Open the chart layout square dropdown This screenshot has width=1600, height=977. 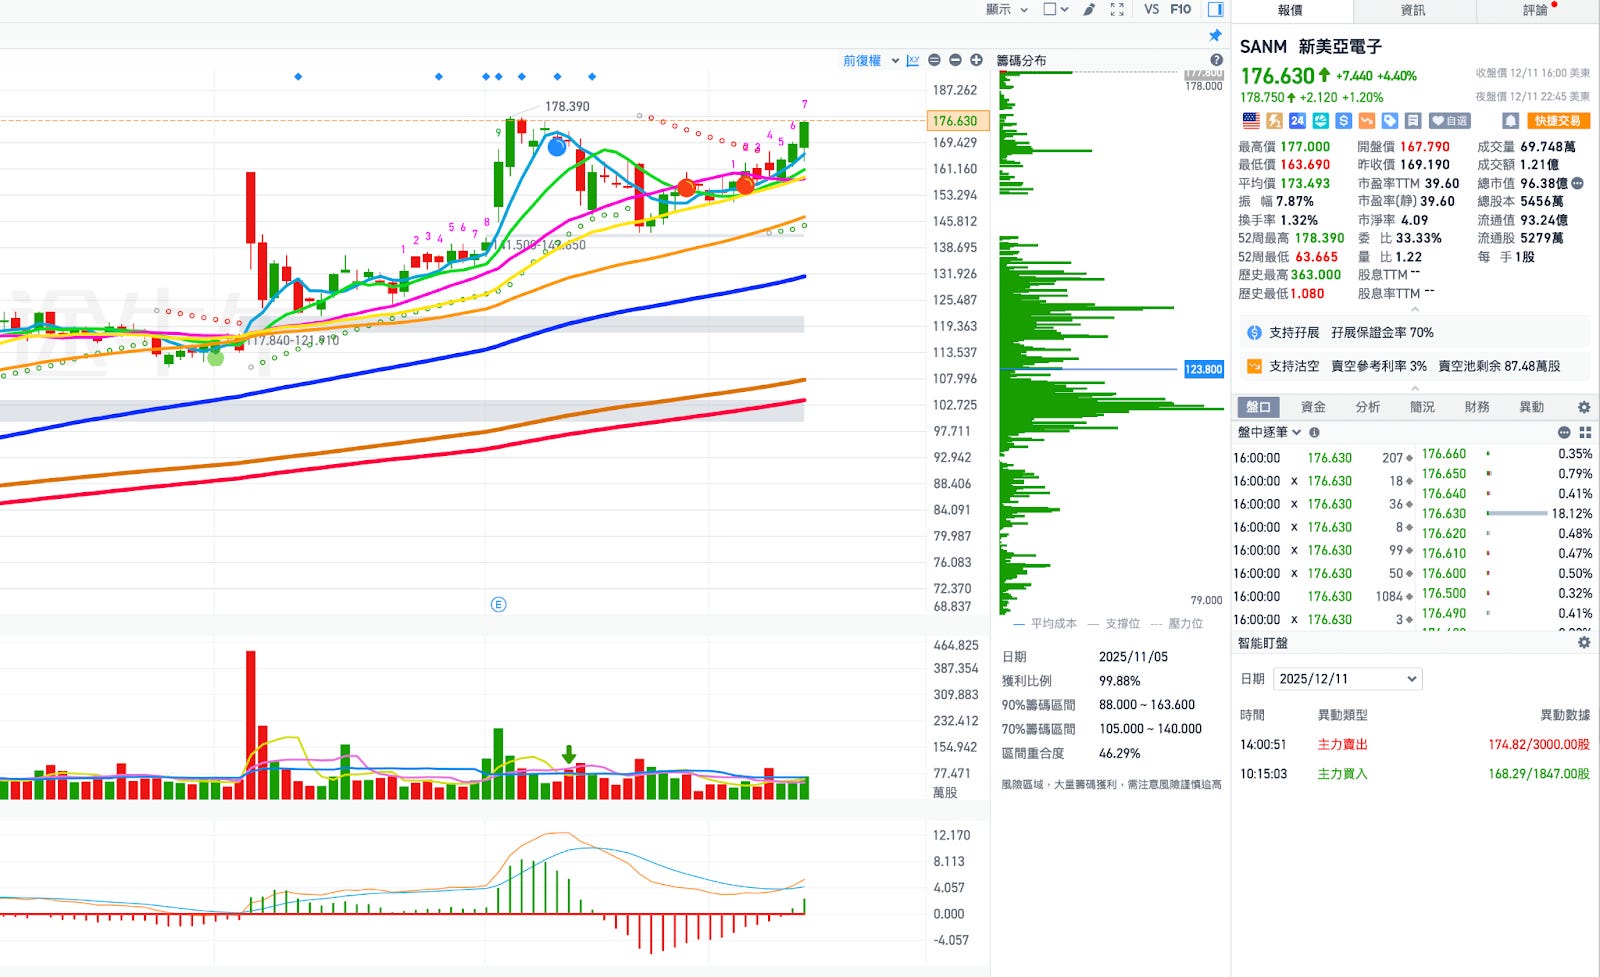pos(1056,9)
